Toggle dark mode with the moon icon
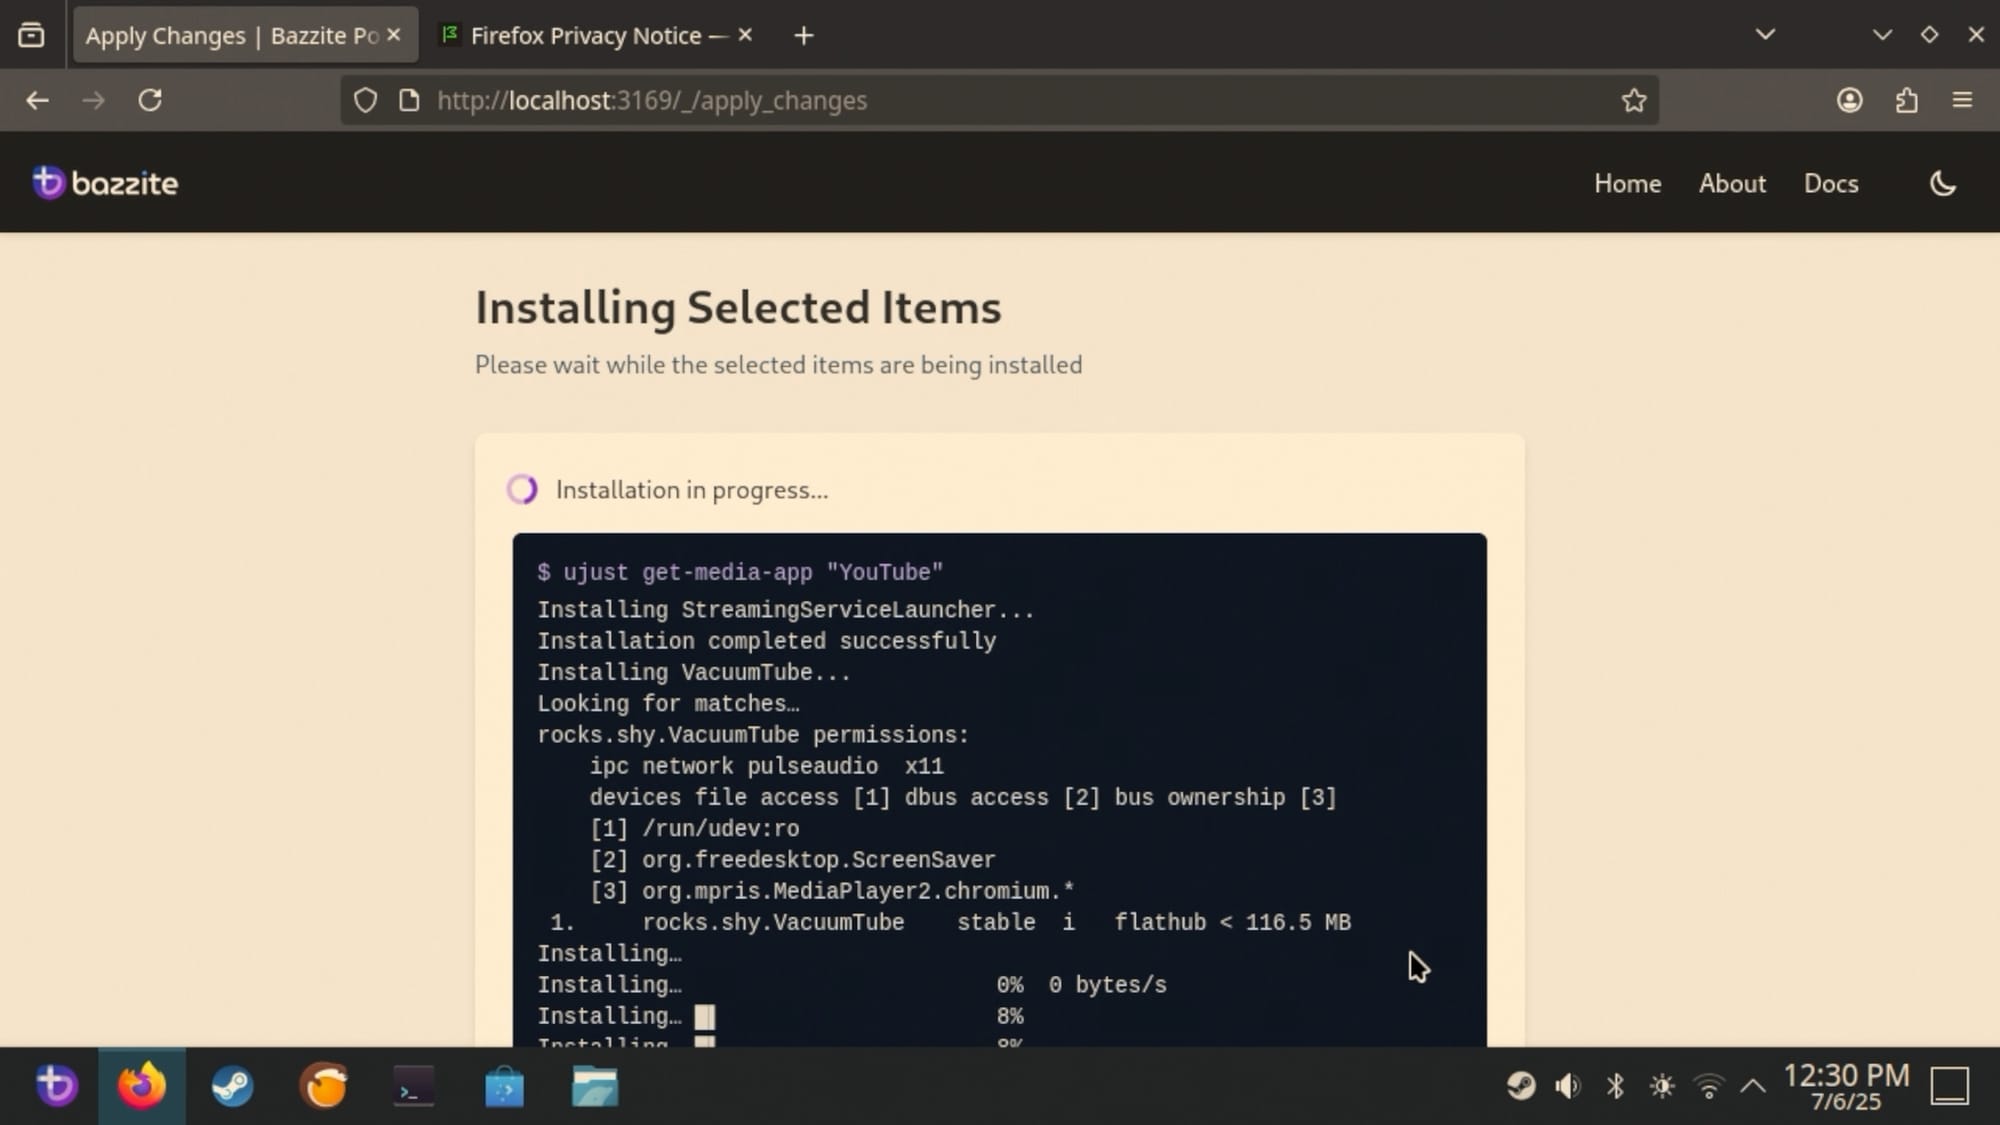This screenshot has width=2000, height=1125. pyautogui.click(x=1942, y=184)
